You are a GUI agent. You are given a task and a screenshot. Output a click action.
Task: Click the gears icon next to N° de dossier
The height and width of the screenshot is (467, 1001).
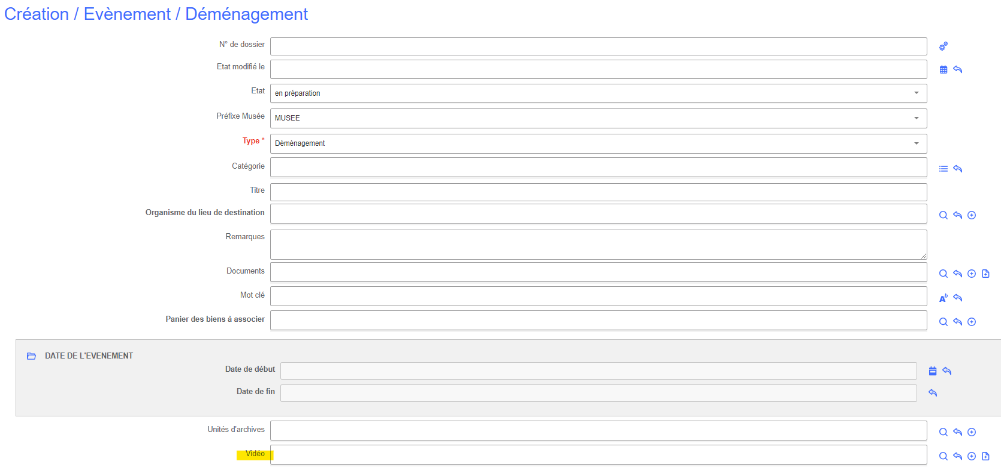click(x=943, y=46)
